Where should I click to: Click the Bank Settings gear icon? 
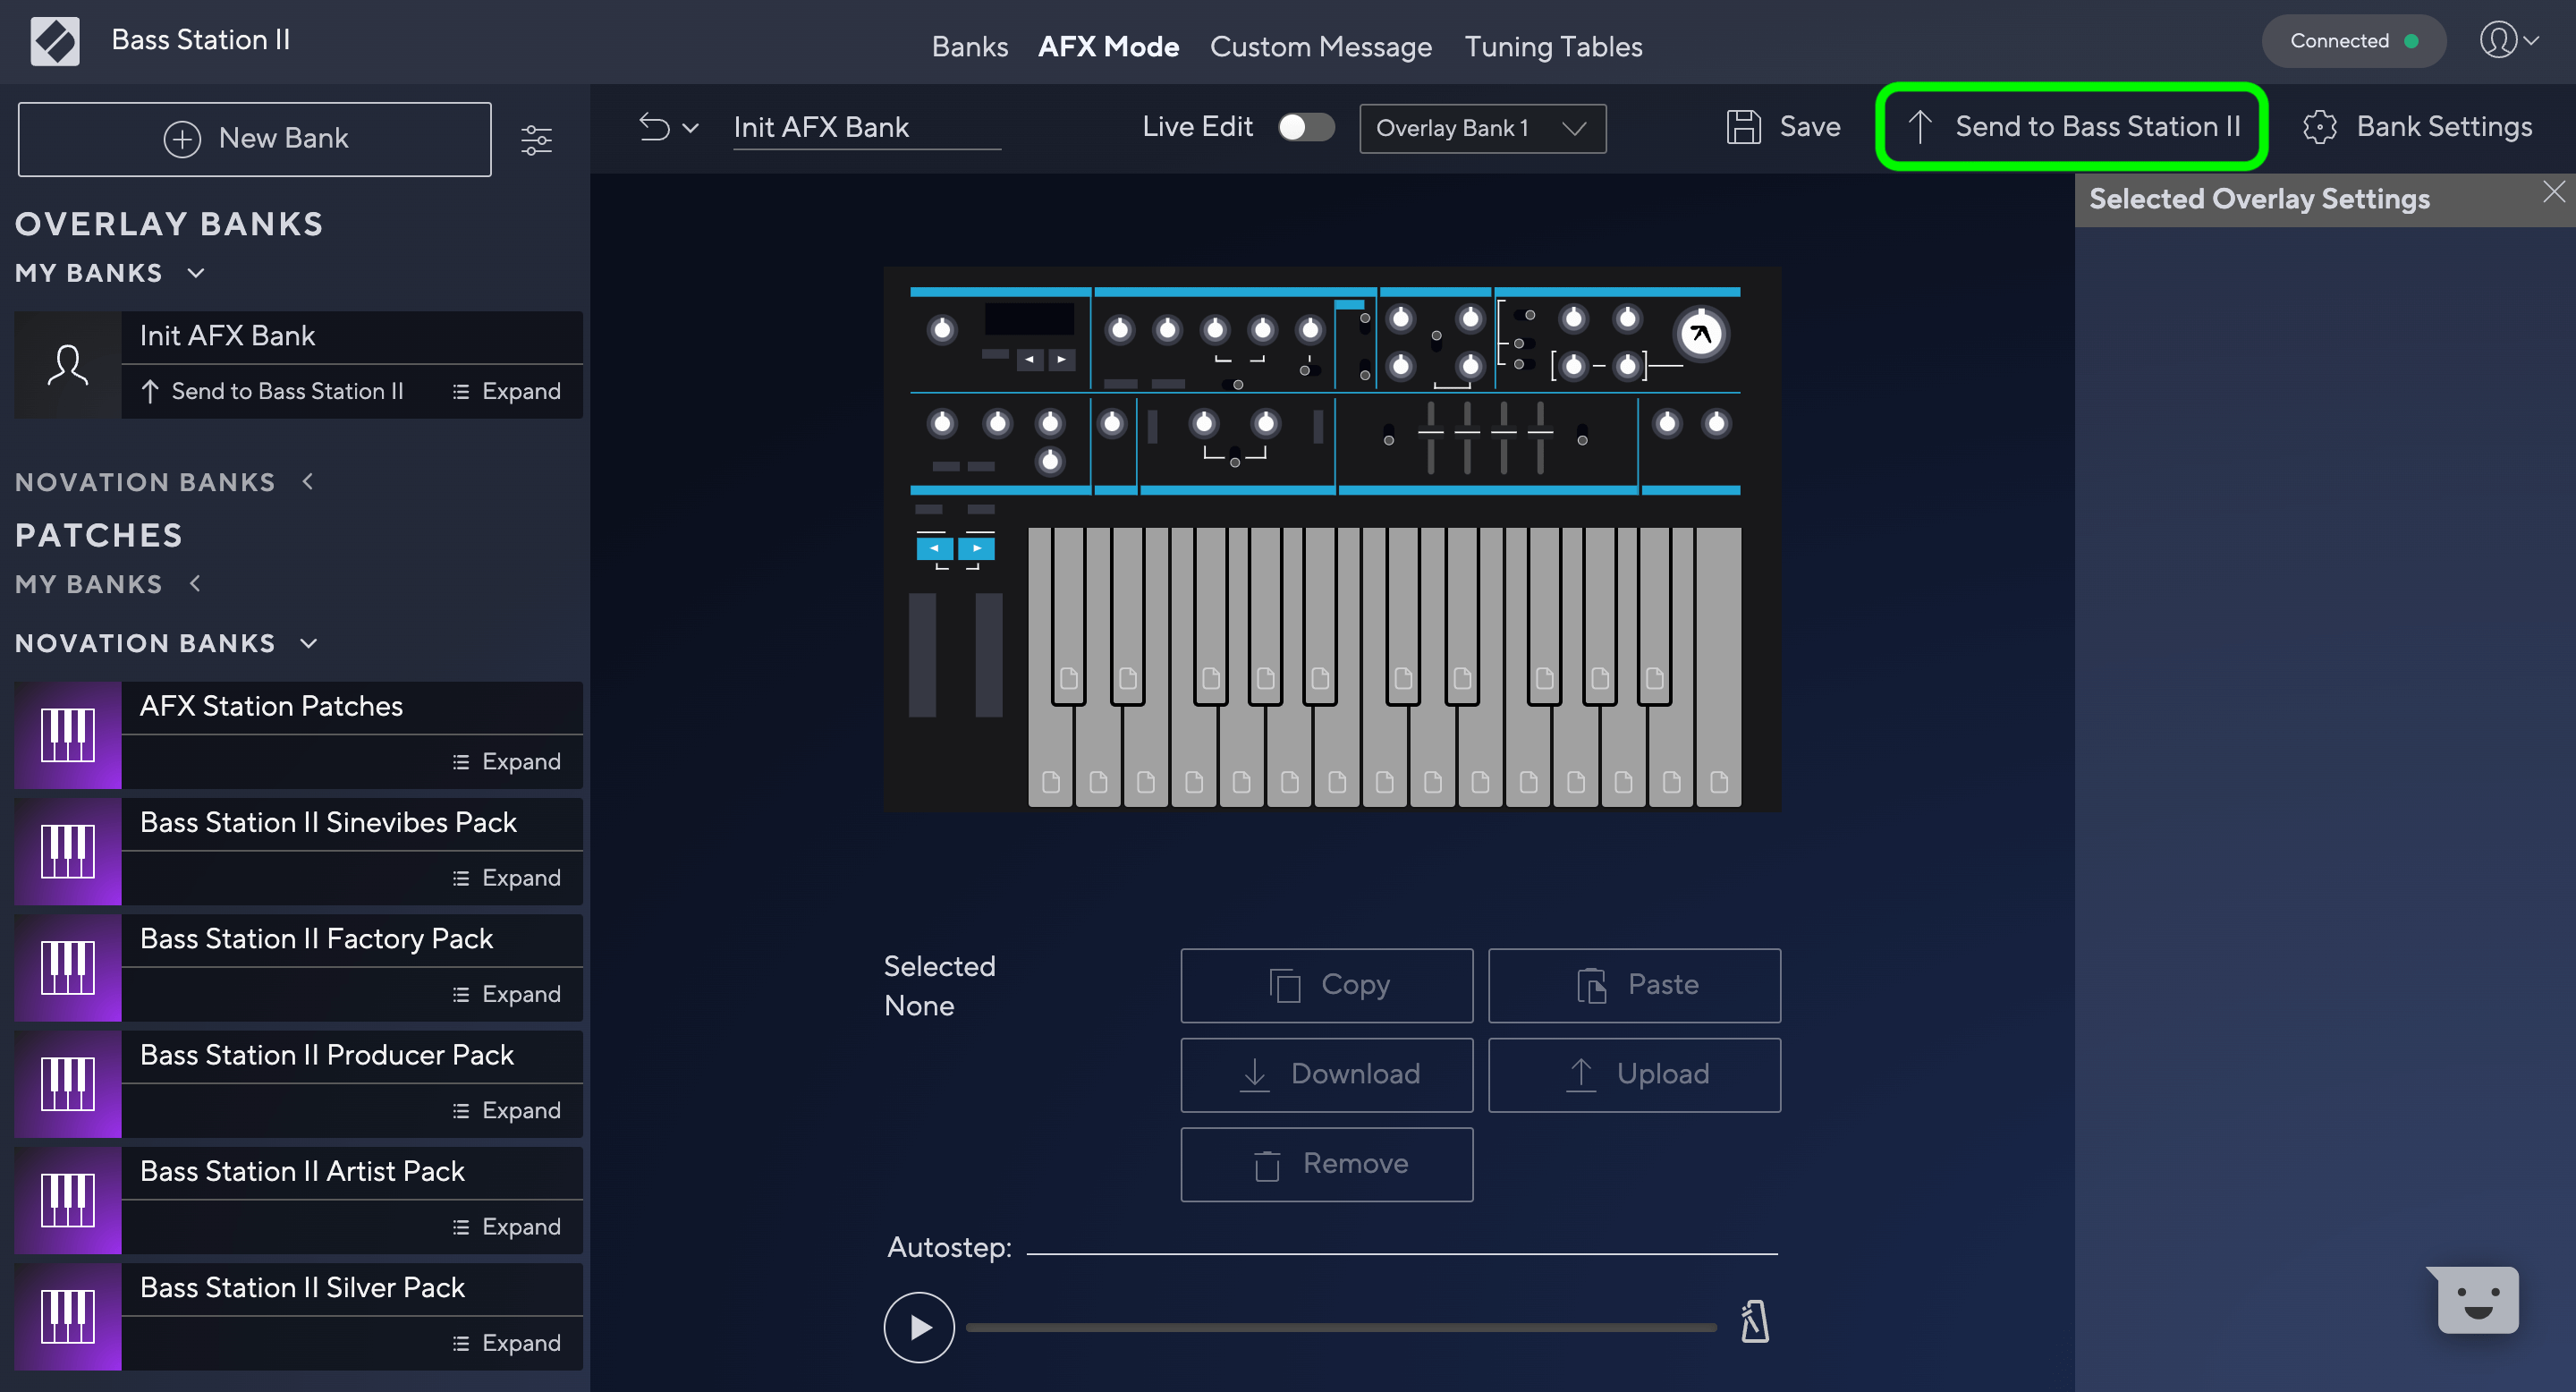coord(2320,127)
